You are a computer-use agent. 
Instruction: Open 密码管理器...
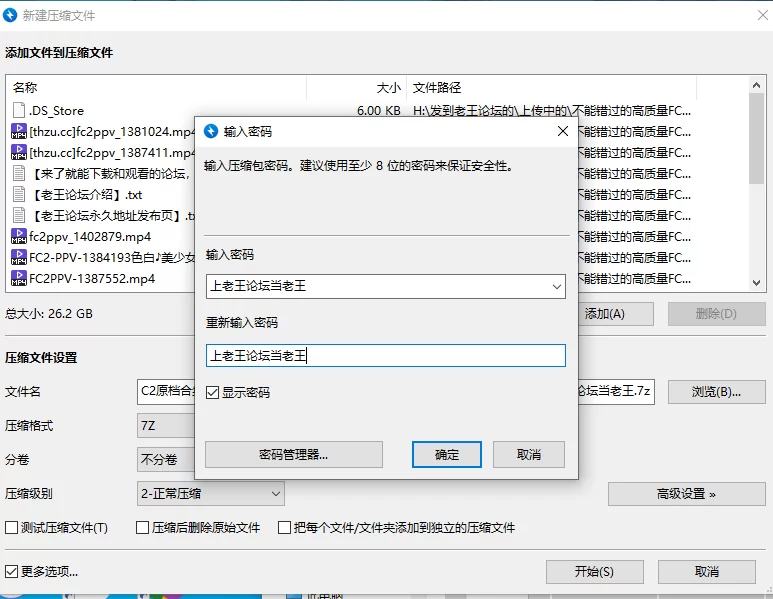click(x=294, y=454)
